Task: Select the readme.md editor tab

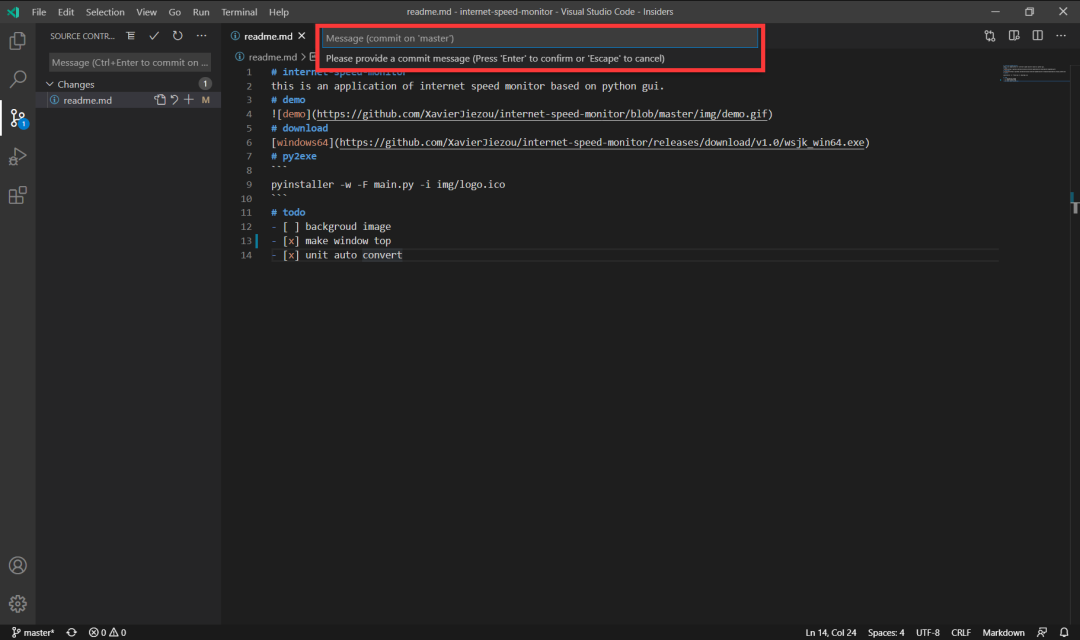Action: coord(267,36)
